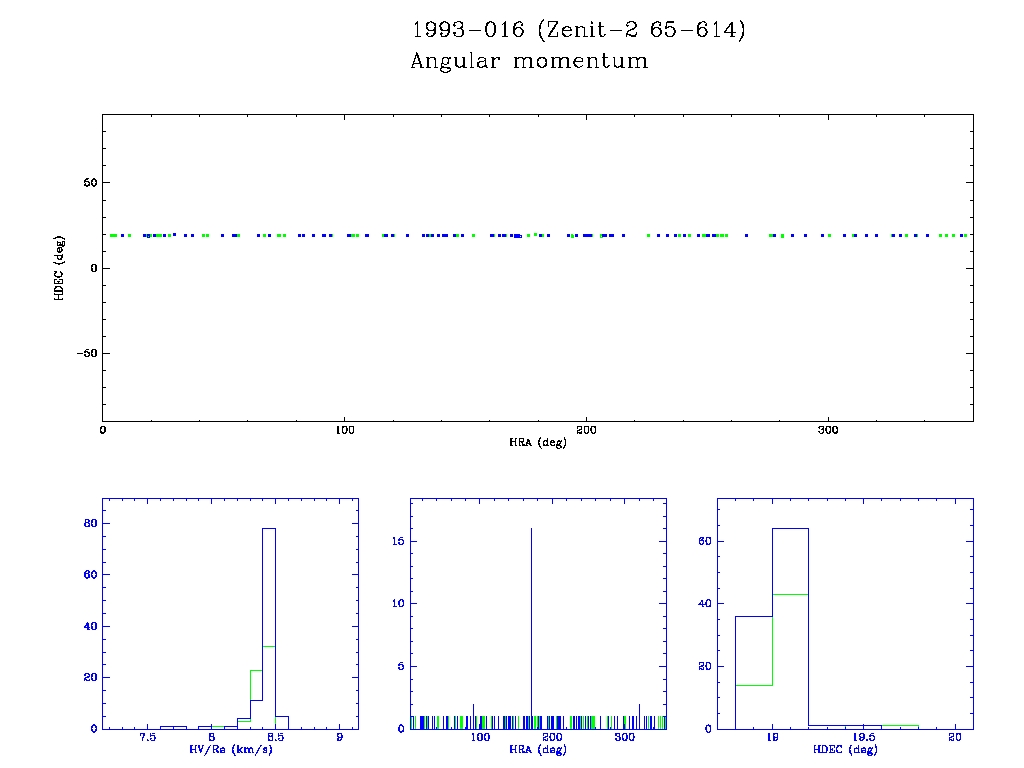The width and height of the screenshot is (1024, 768).
Task: Click the "-50" tick label on the scatter plot
Action: [85, 353]
